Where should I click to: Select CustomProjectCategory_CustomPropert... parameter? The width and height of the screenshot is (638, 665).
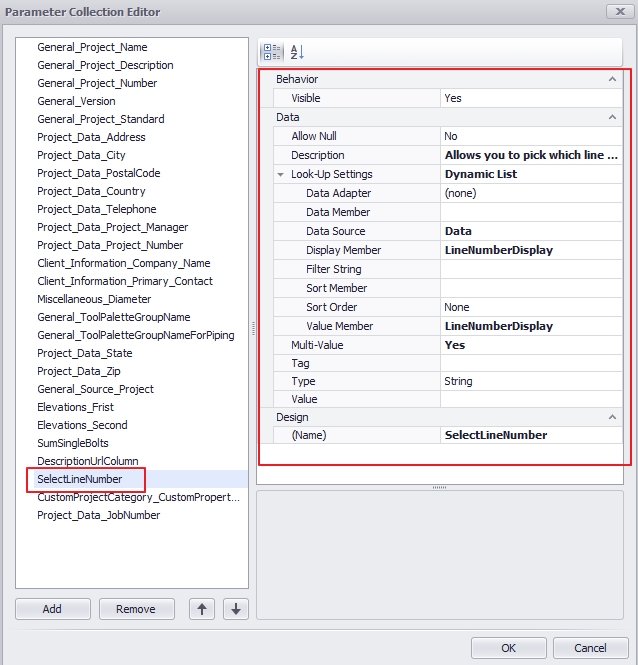coord(138,497)
